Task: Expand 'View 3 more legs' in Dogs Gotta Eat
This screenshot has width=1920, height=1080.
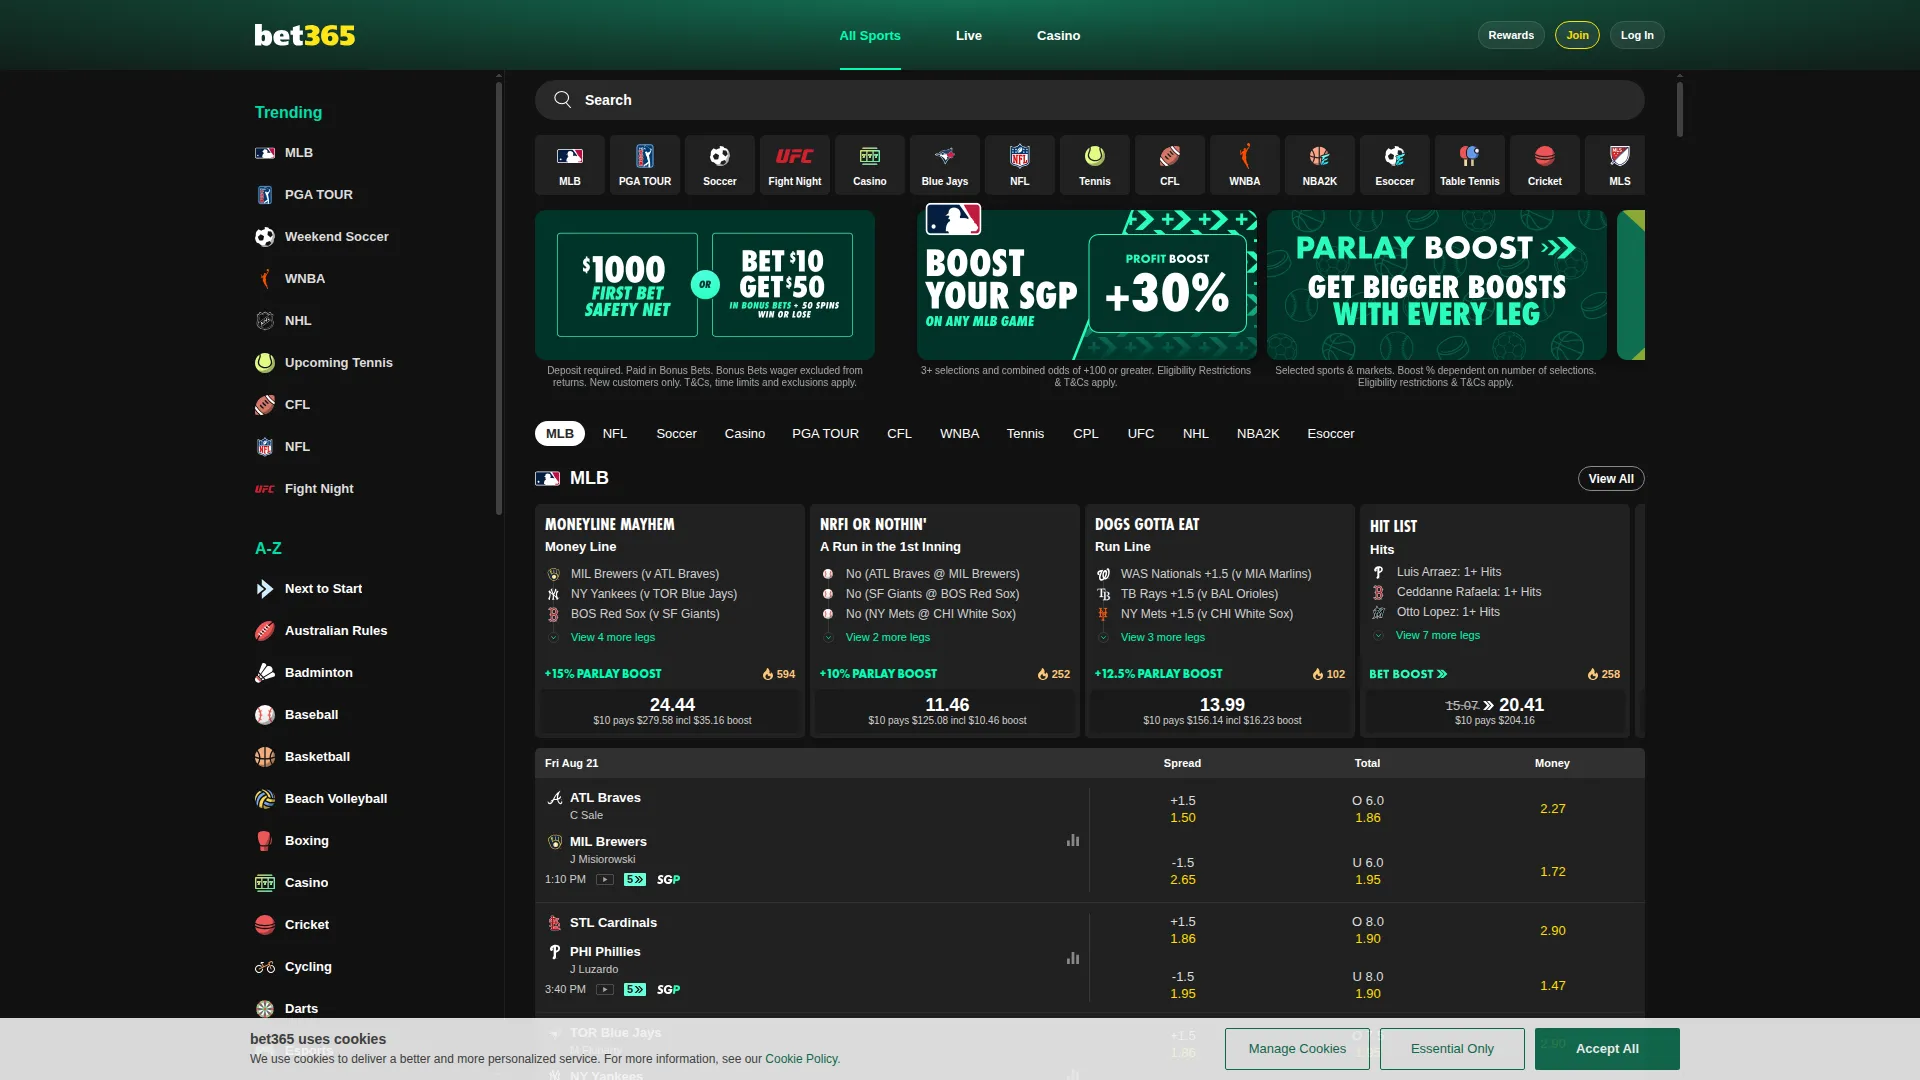Action: pos(1162,637)
